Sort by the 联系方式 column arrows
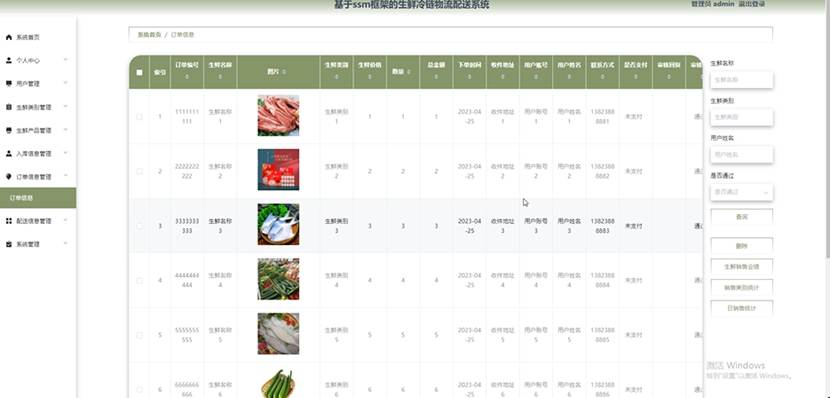 pyautogui.click(x=602, y=77)
